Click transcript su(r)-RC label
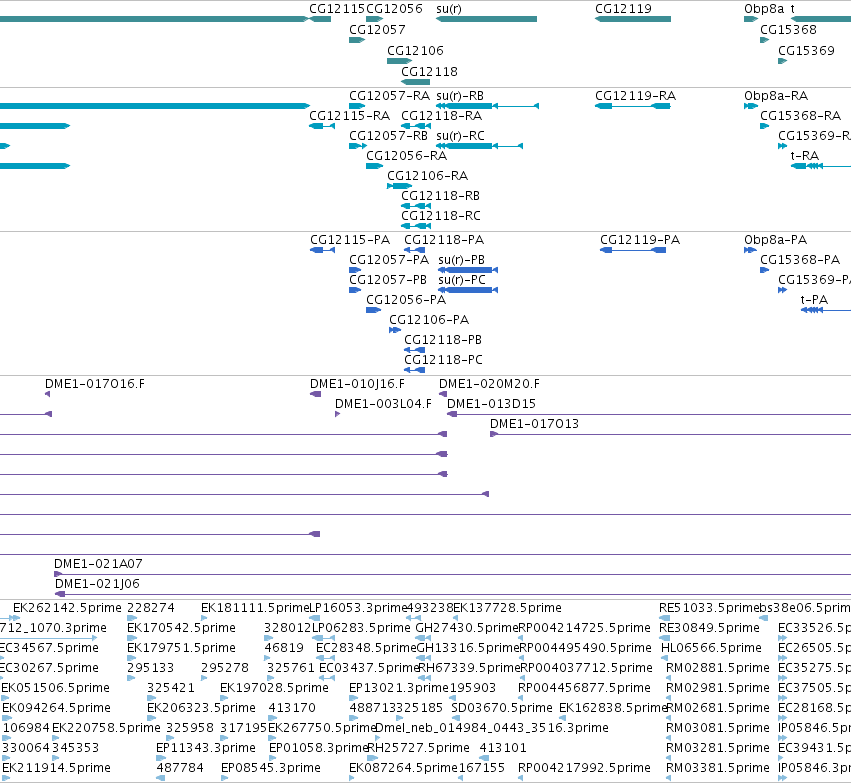The width and height of the screenshot is (851, 783). coord(460,136)
